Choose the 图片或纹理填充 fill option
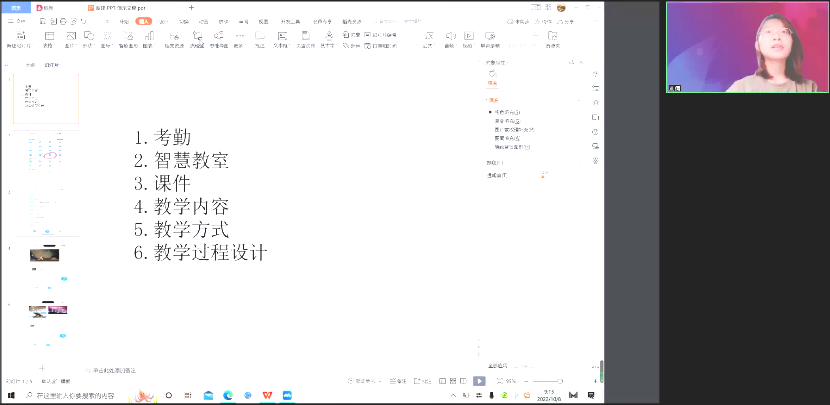Screen dimensions: 830x405 tap(489, 130)
